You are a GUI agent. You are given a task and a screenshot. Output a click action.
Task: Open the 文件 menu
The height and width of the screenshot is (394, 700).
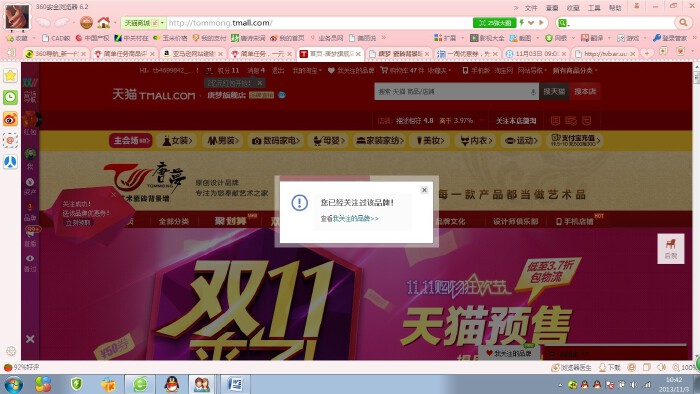pos(531,8)
